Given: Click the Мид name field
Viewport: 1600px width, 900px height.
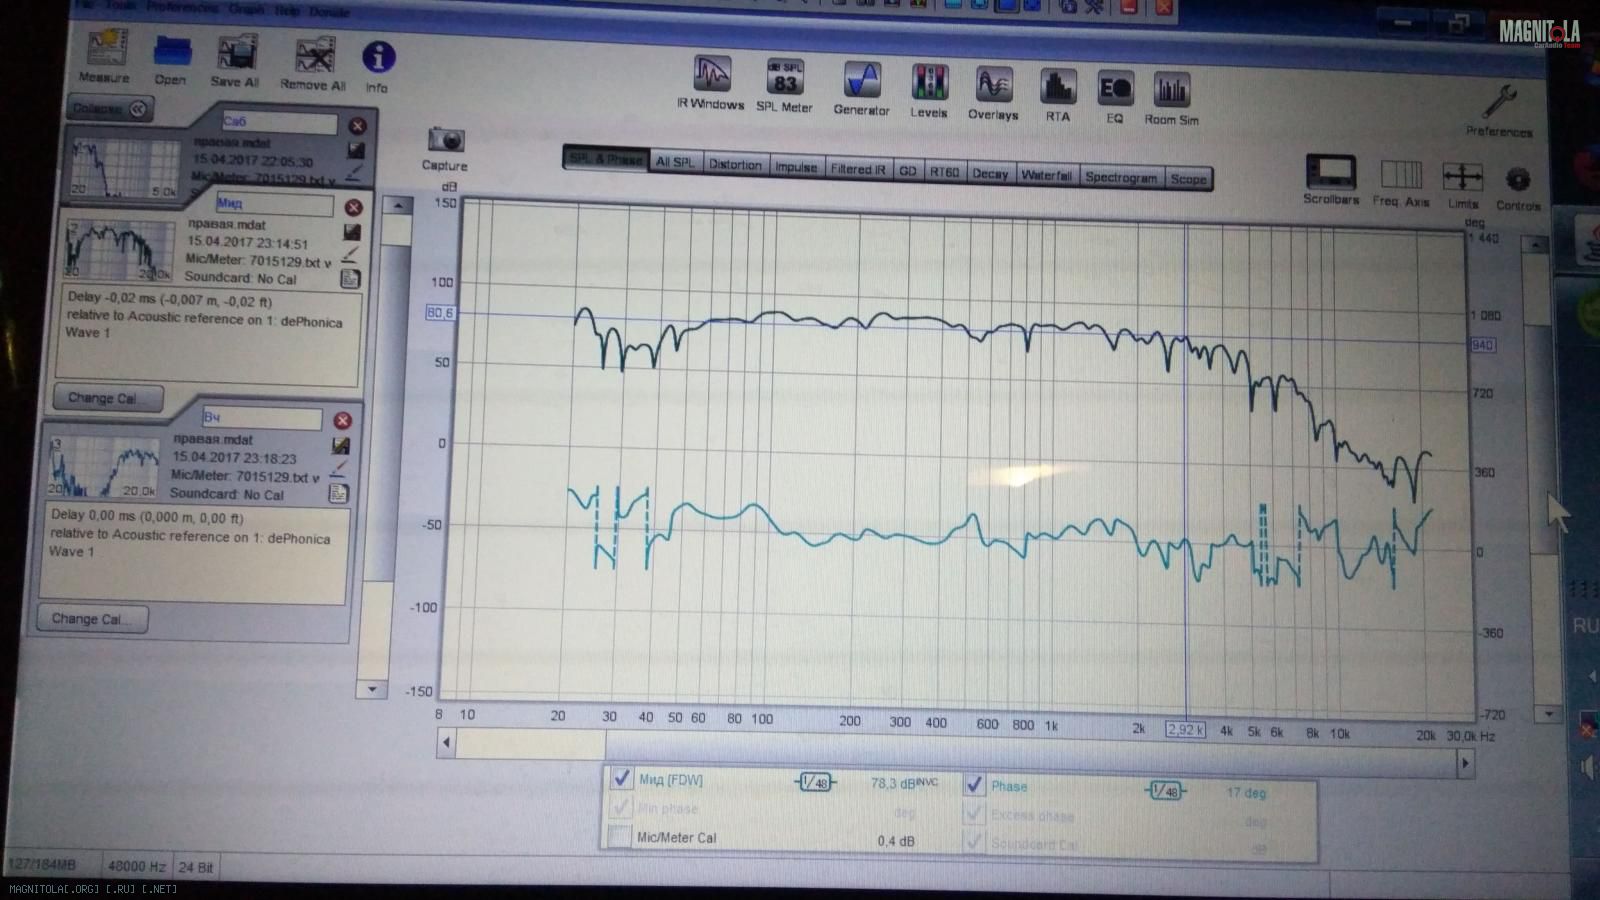Looking at the screenshot, I should (274, 204).
